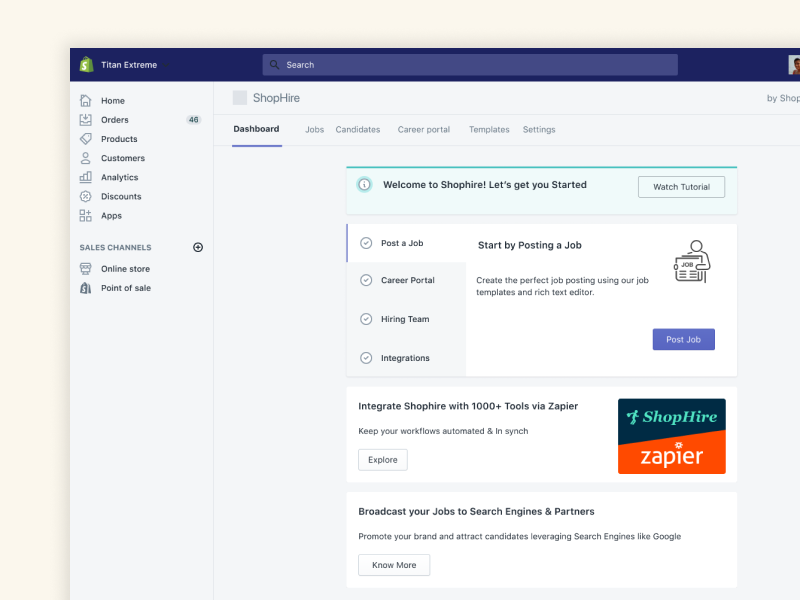Click the Know More button
The width and height of the screenshot is (800, 600).
coord(394,565)
